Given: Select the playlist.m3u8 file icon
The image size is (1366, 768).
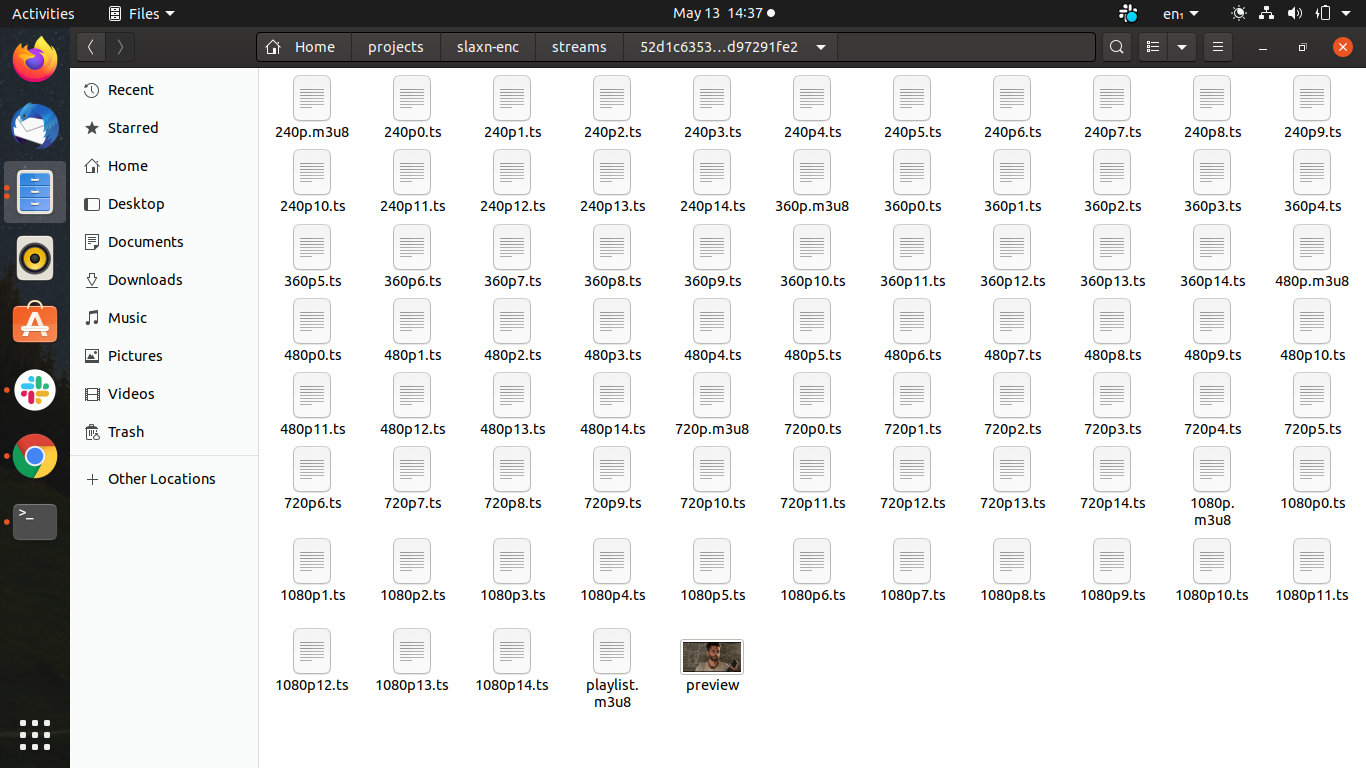Looking at the screenshot, I should [612, 651].
